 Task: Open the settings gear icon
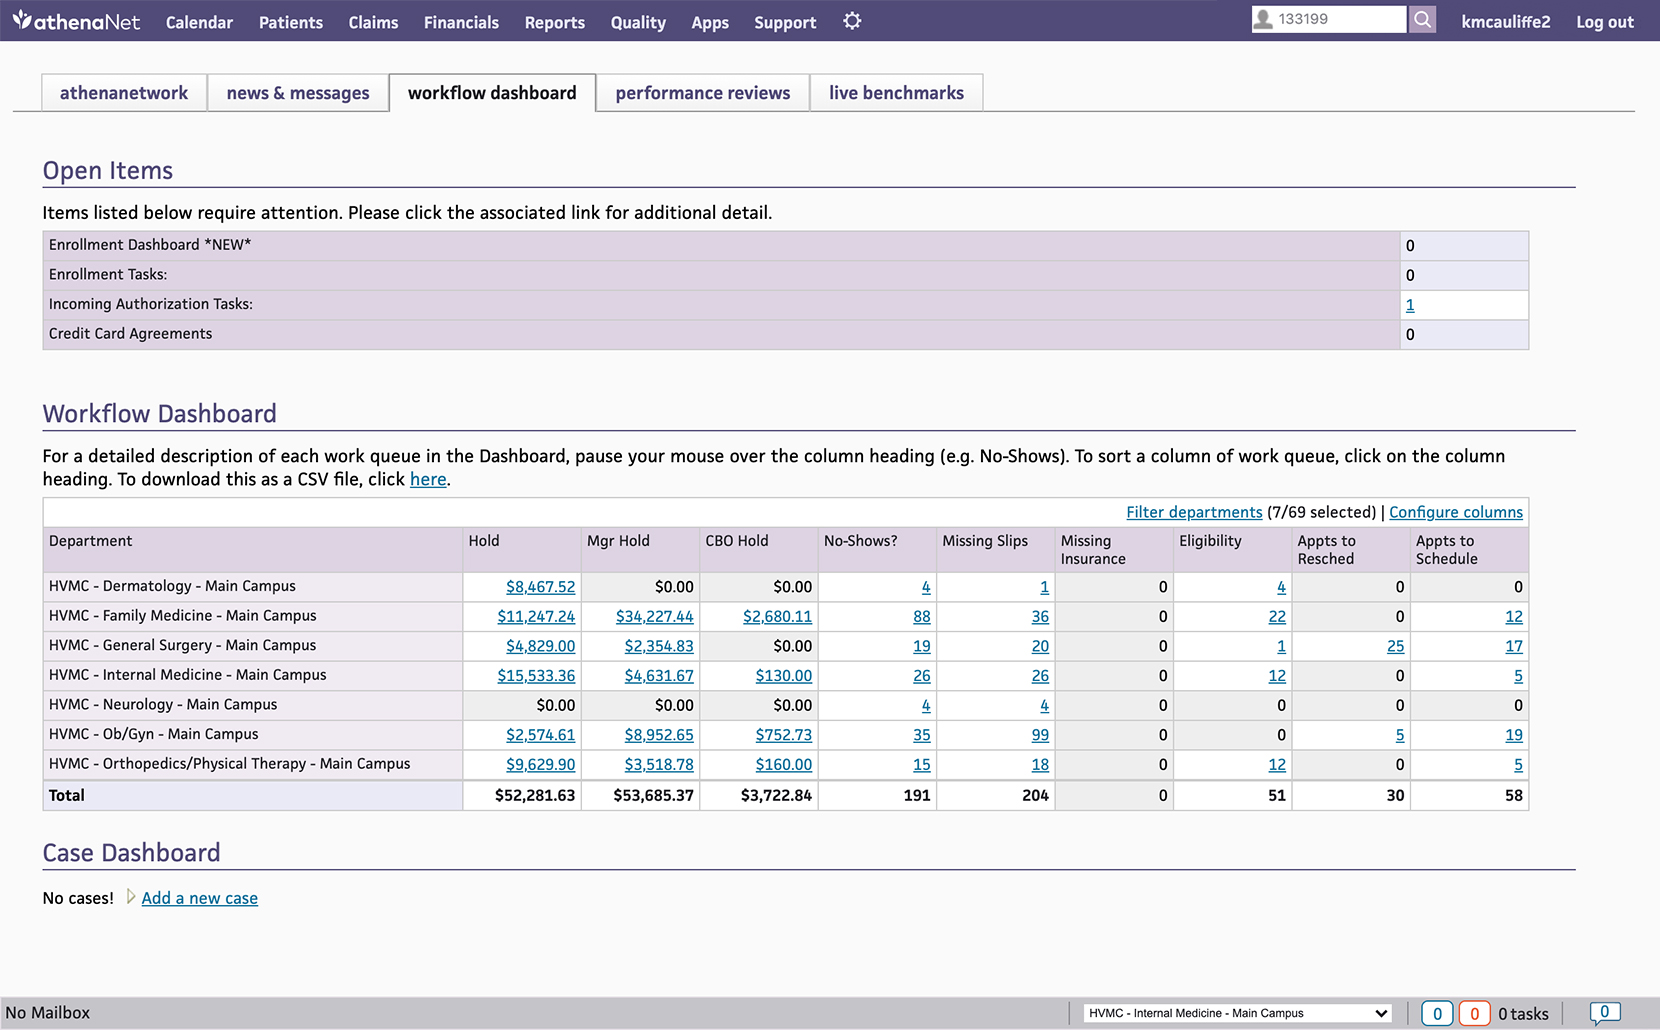pyautogui.click(x=852, y=21)
